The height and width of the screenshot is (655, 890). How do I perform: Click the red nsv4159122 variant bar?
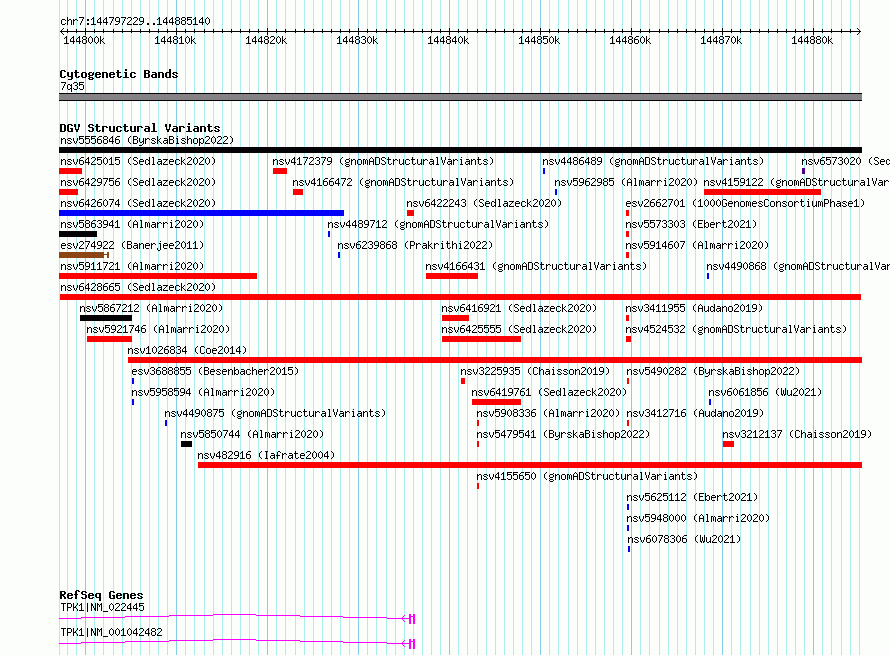coord(762,192)
